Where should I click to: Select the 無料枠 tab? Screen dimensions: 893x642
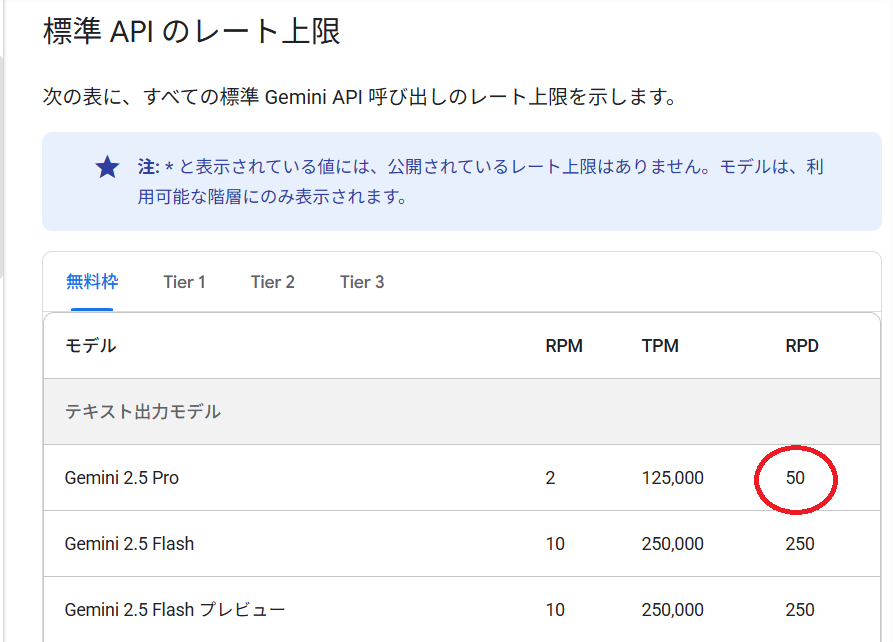click(92, 282)
